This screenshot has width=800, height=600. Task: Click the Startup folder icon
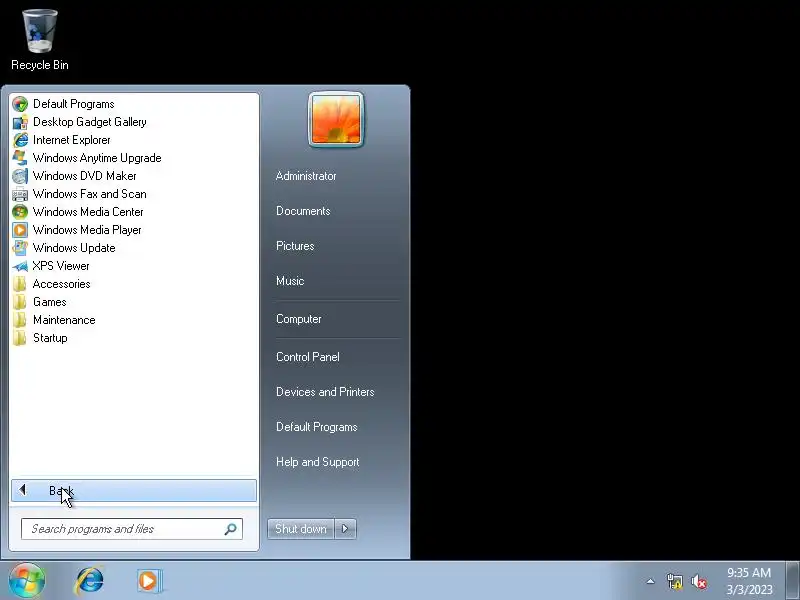tap(20, 338)
